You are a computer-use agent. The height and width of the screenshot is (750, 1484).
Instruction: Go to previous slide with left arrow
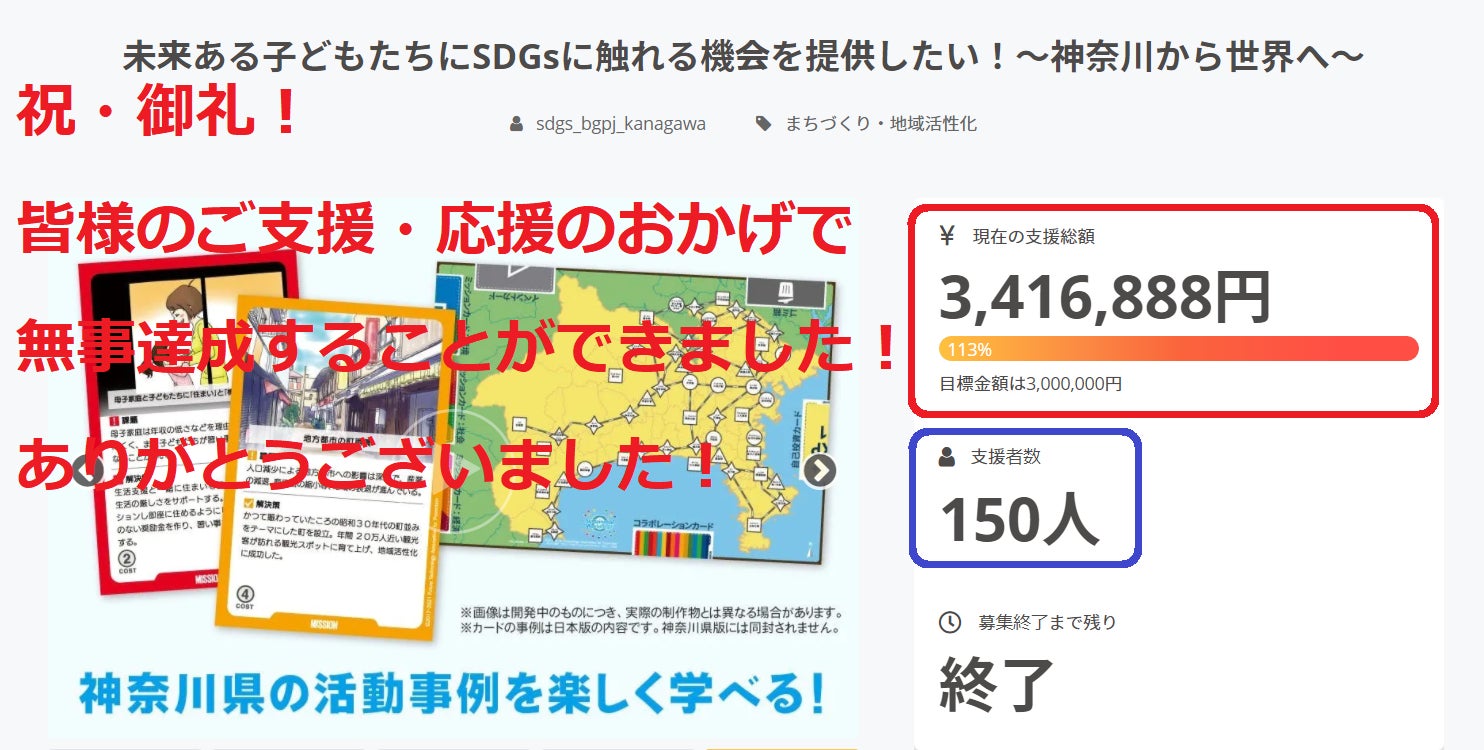pos(87,470)
